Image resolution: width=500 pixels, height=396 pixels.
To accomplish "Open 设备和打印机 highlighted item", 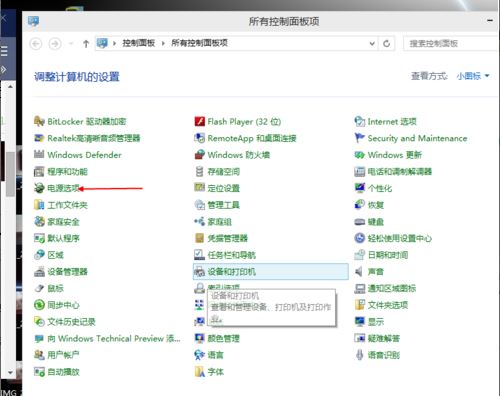I will 271,272.
